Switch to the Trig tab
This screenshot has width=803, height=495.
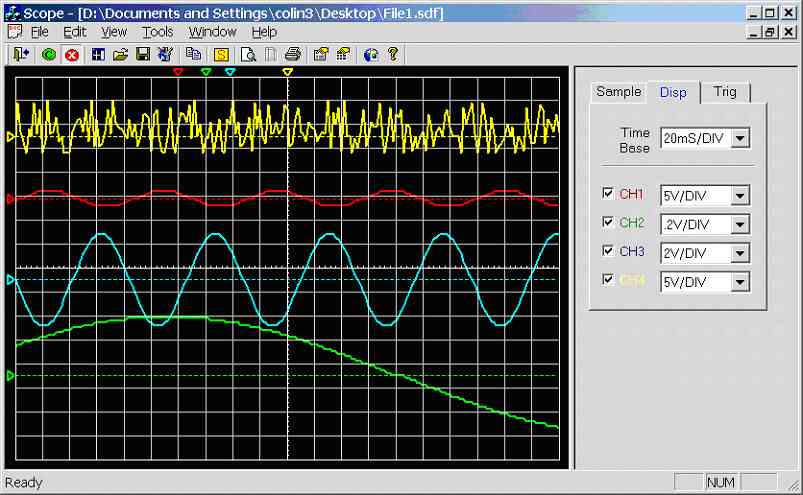[x=725, y=92]
